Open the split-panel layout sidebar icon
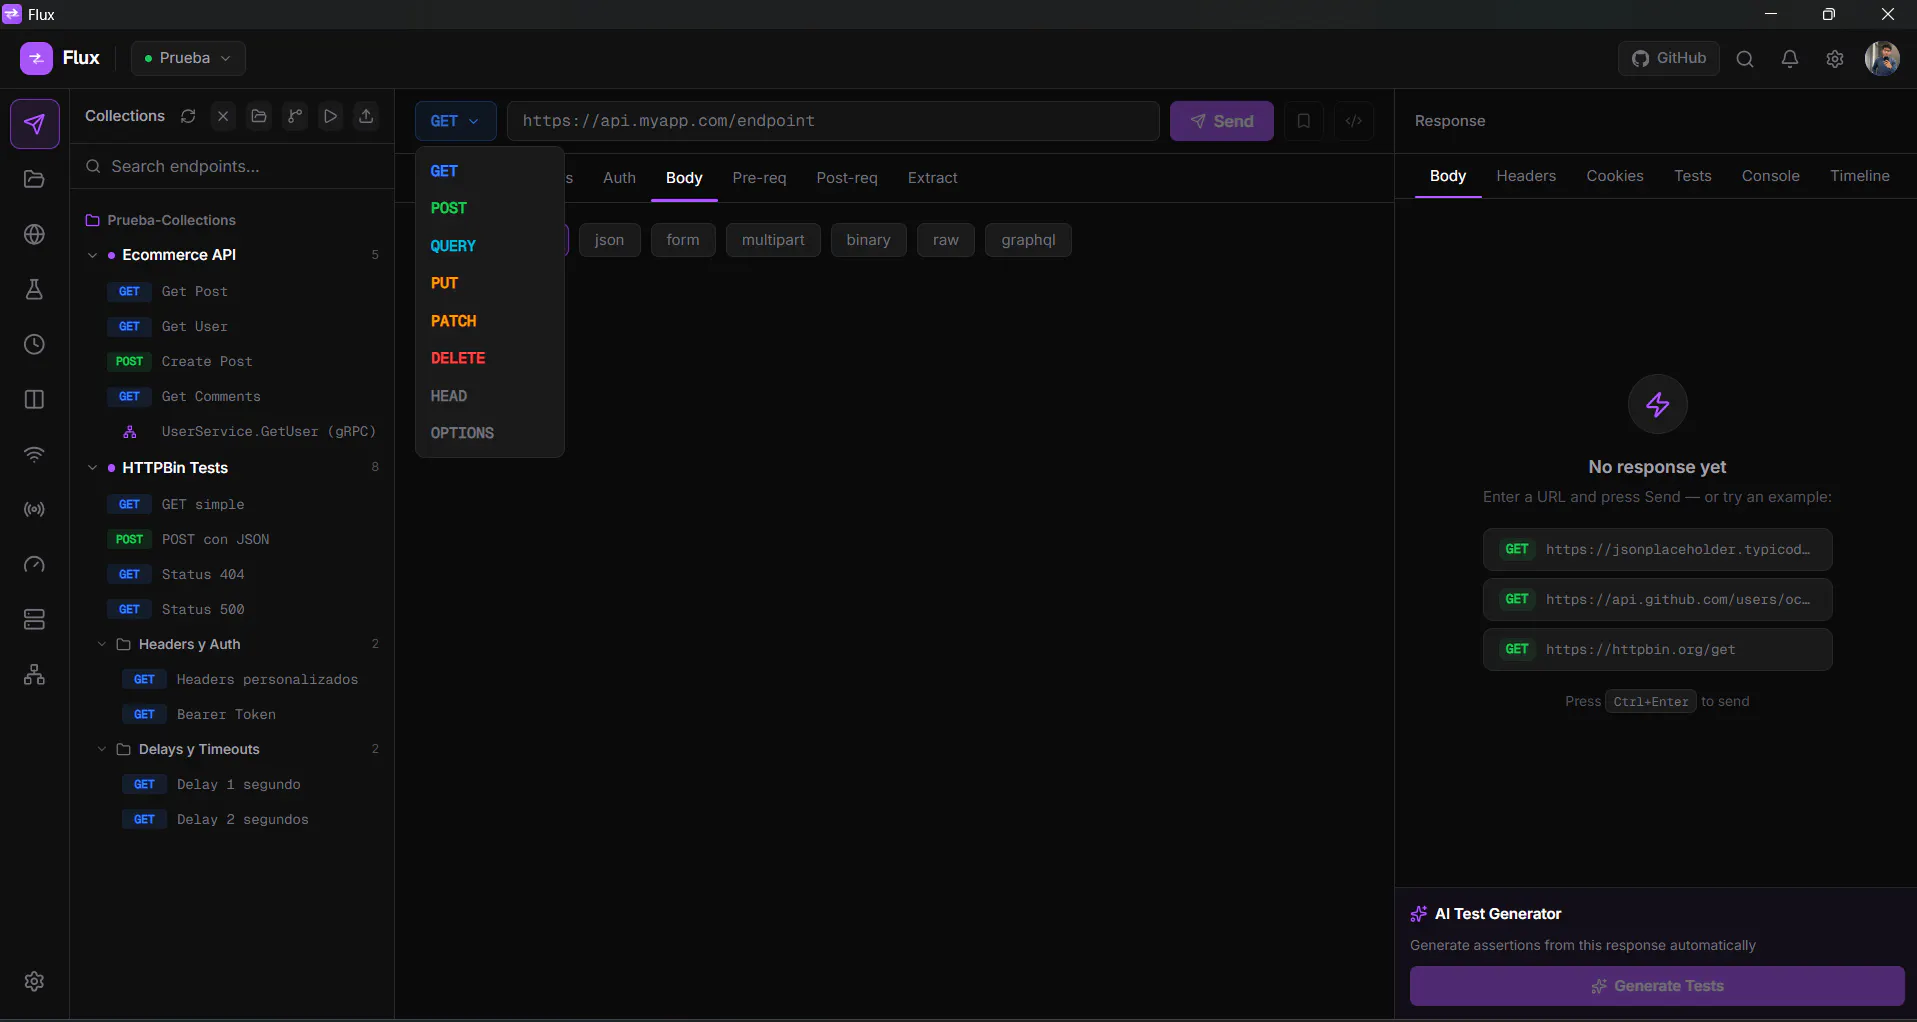 [35, 399]
